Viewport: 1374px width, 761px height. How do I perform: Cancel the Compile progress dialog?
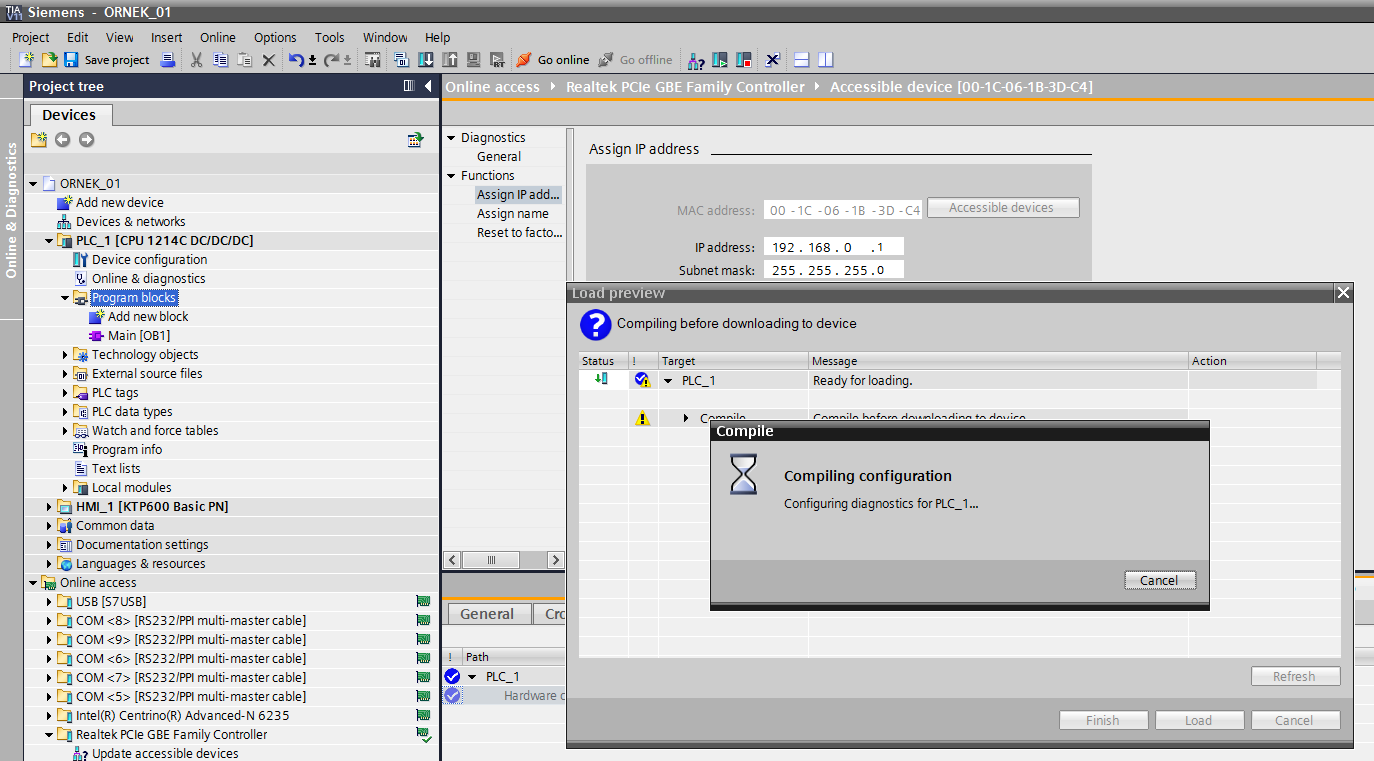1159,580
